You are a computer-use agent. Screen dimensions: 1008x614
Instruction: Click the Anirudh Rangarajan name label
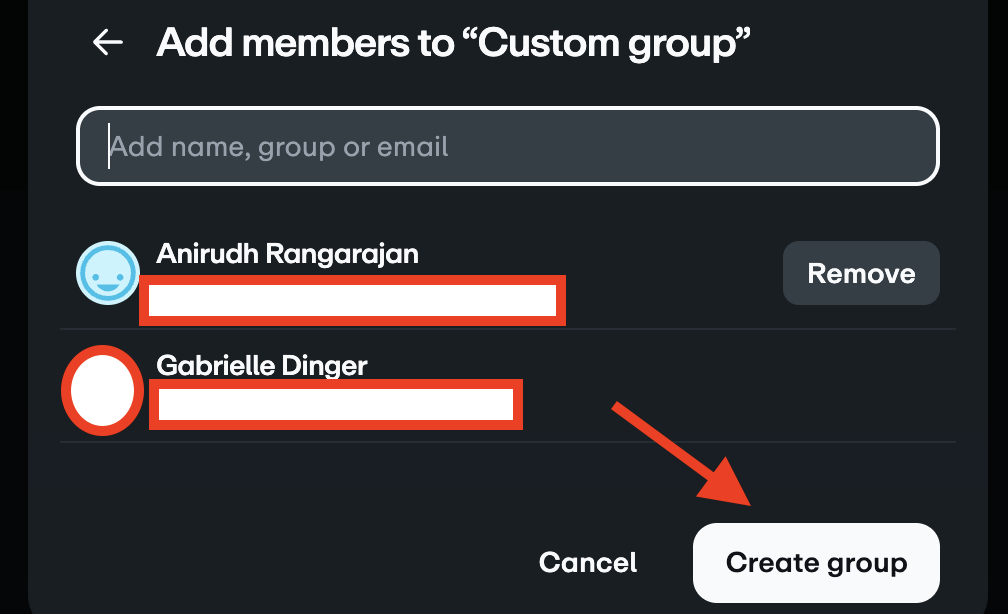287,254
